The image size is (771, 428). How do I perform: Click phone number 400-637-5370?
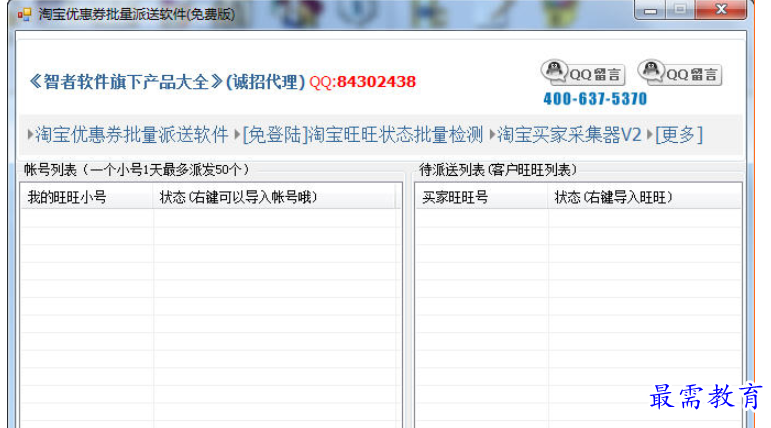[595, 99]
